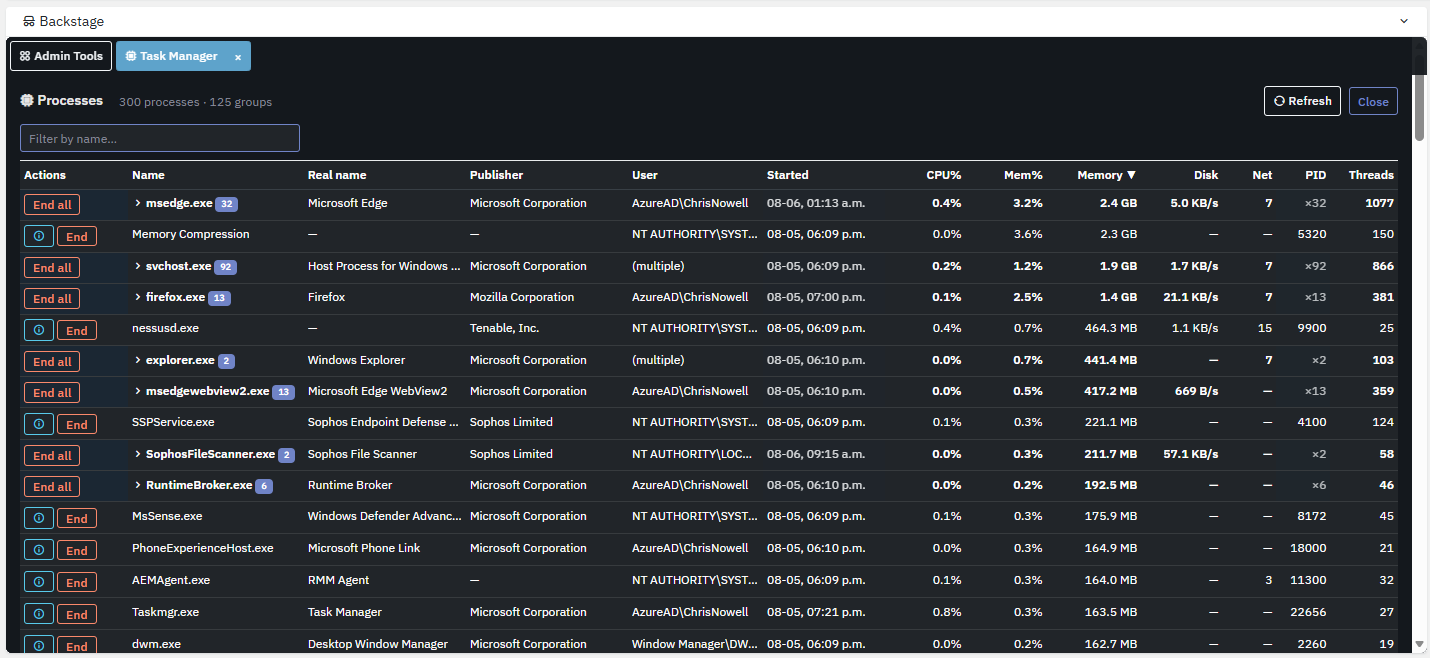Click the Backstage header icon

pyautogui.click(x=28, y=21)
